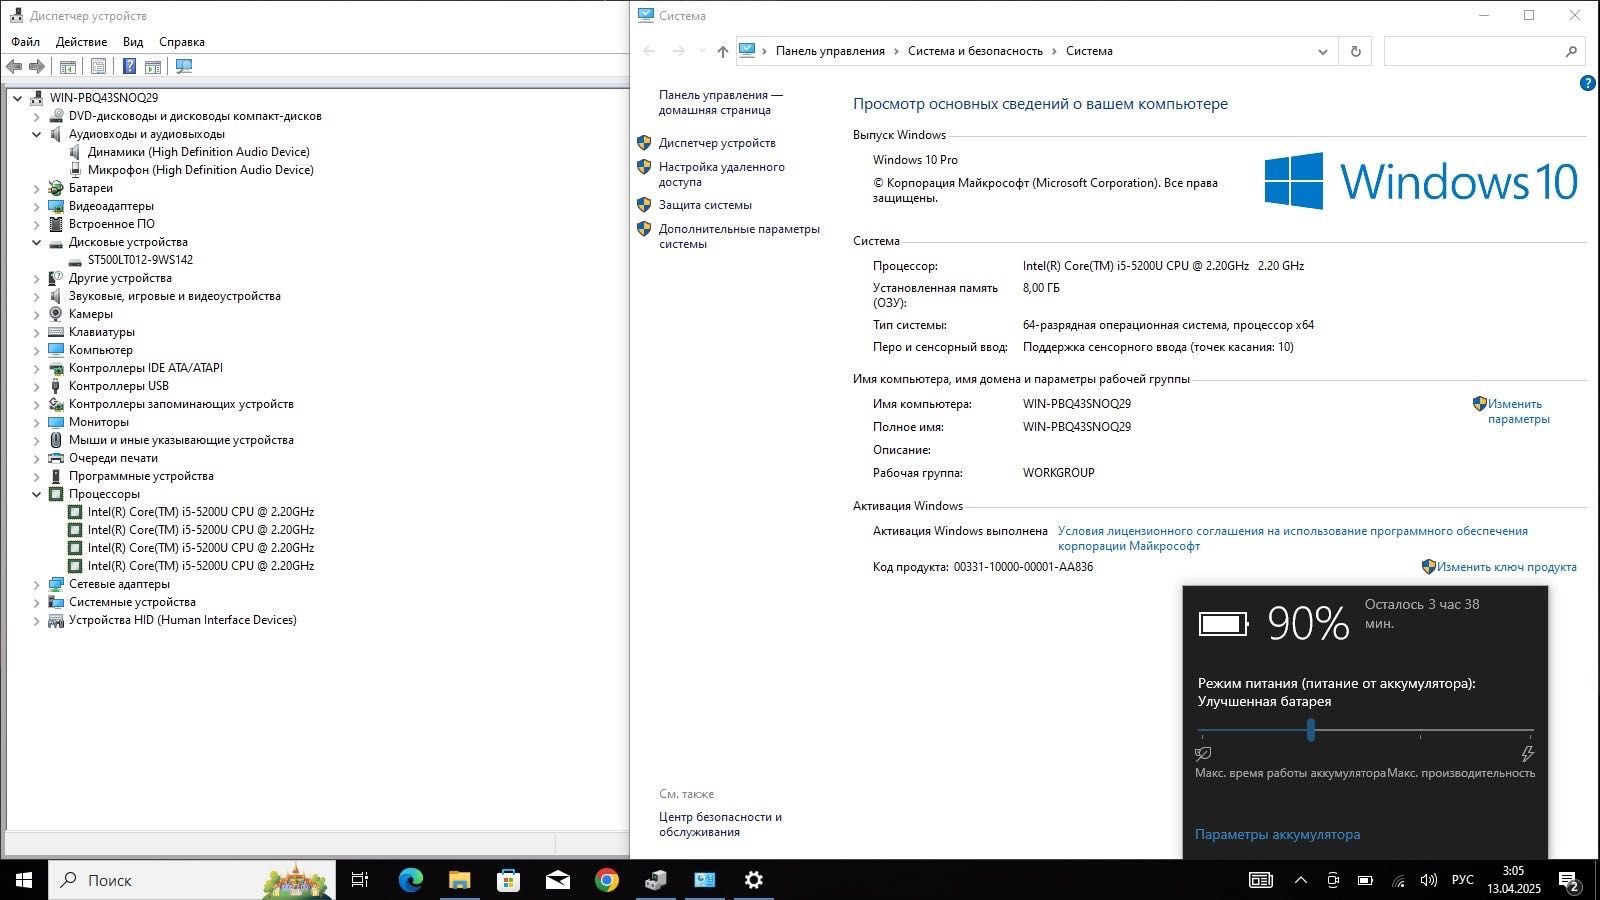Screen dimensions: 1600x900
Task: Open the Properties toolbar icon in Device Manager
Action: click(98, 67)
